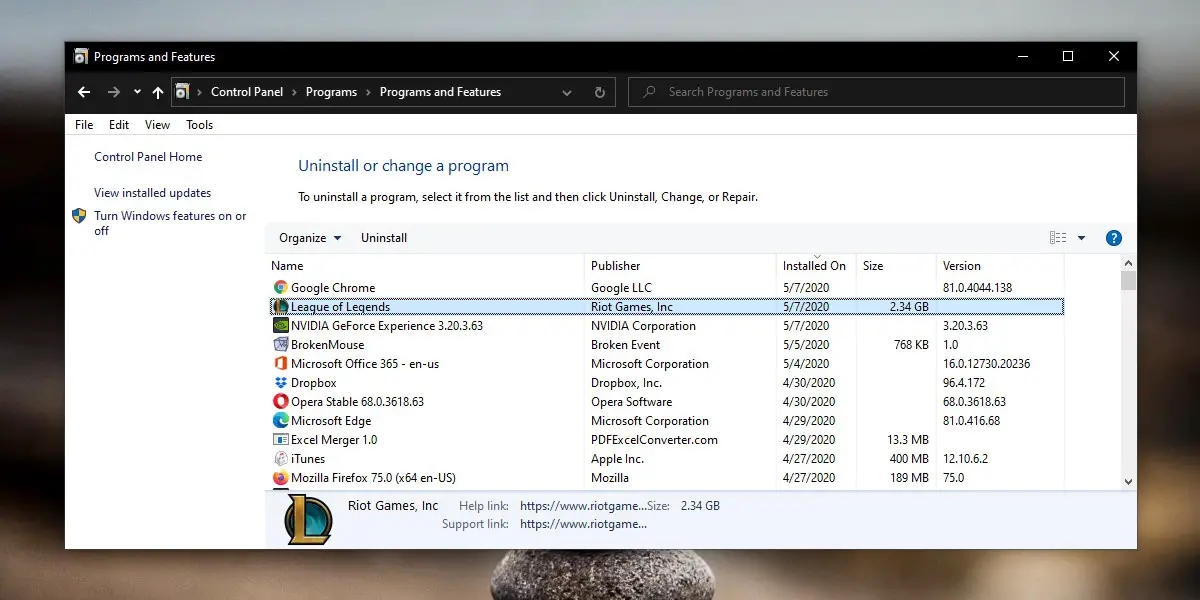
Task: Go forward with the forward arrow
Action: [x=114, y=92]
